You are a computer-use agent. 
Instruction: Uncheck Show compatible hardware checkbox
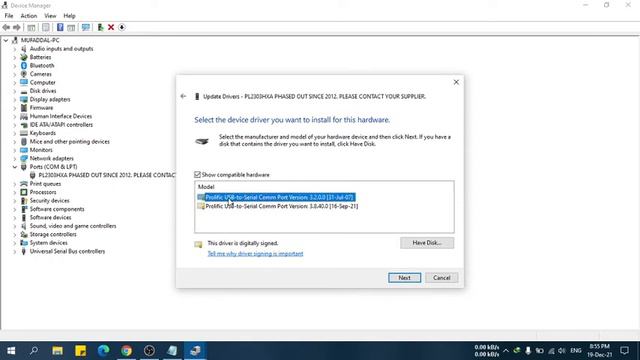click(198, 175)
